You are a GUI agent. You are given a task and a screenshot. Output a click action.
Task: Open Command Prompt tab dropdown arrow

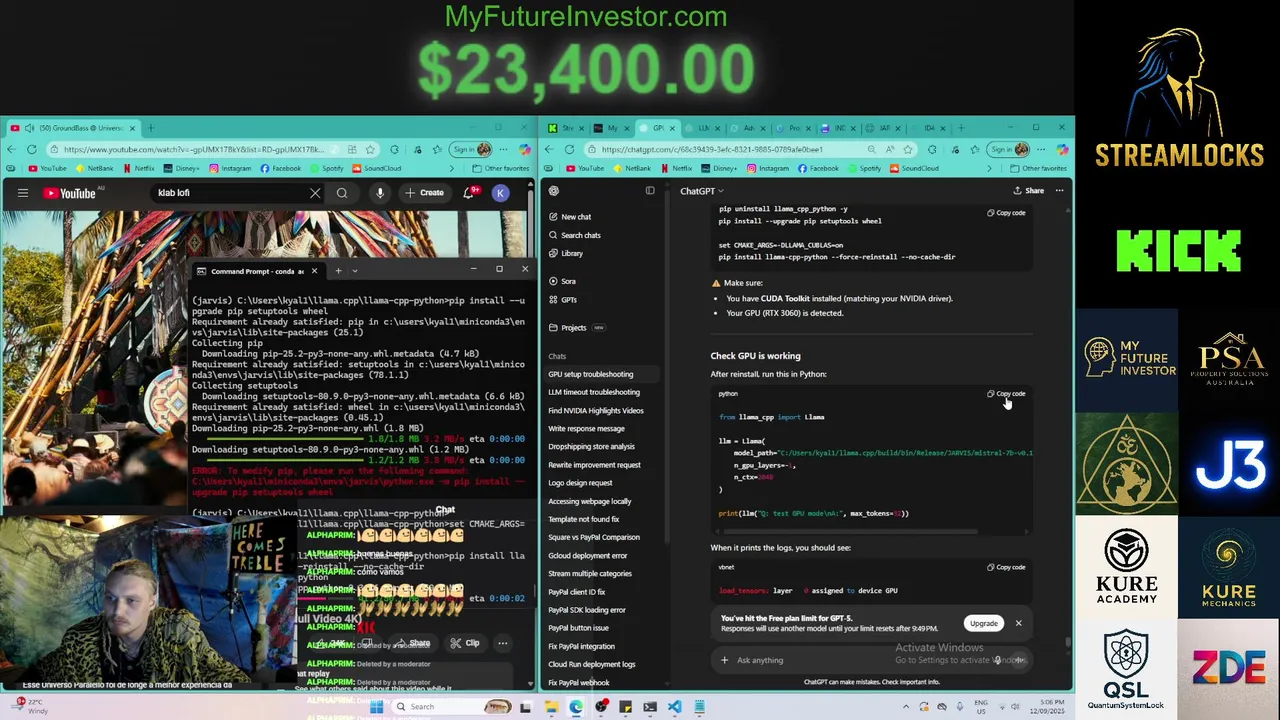tap(354, 271)
